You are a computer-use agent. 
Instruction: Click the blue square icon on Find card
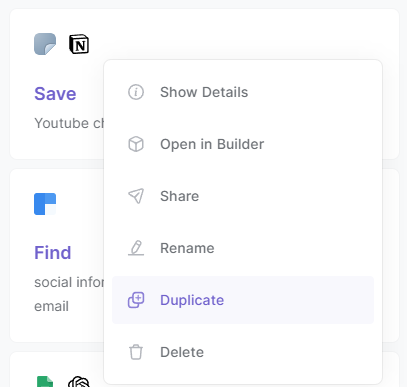point(45,204)
